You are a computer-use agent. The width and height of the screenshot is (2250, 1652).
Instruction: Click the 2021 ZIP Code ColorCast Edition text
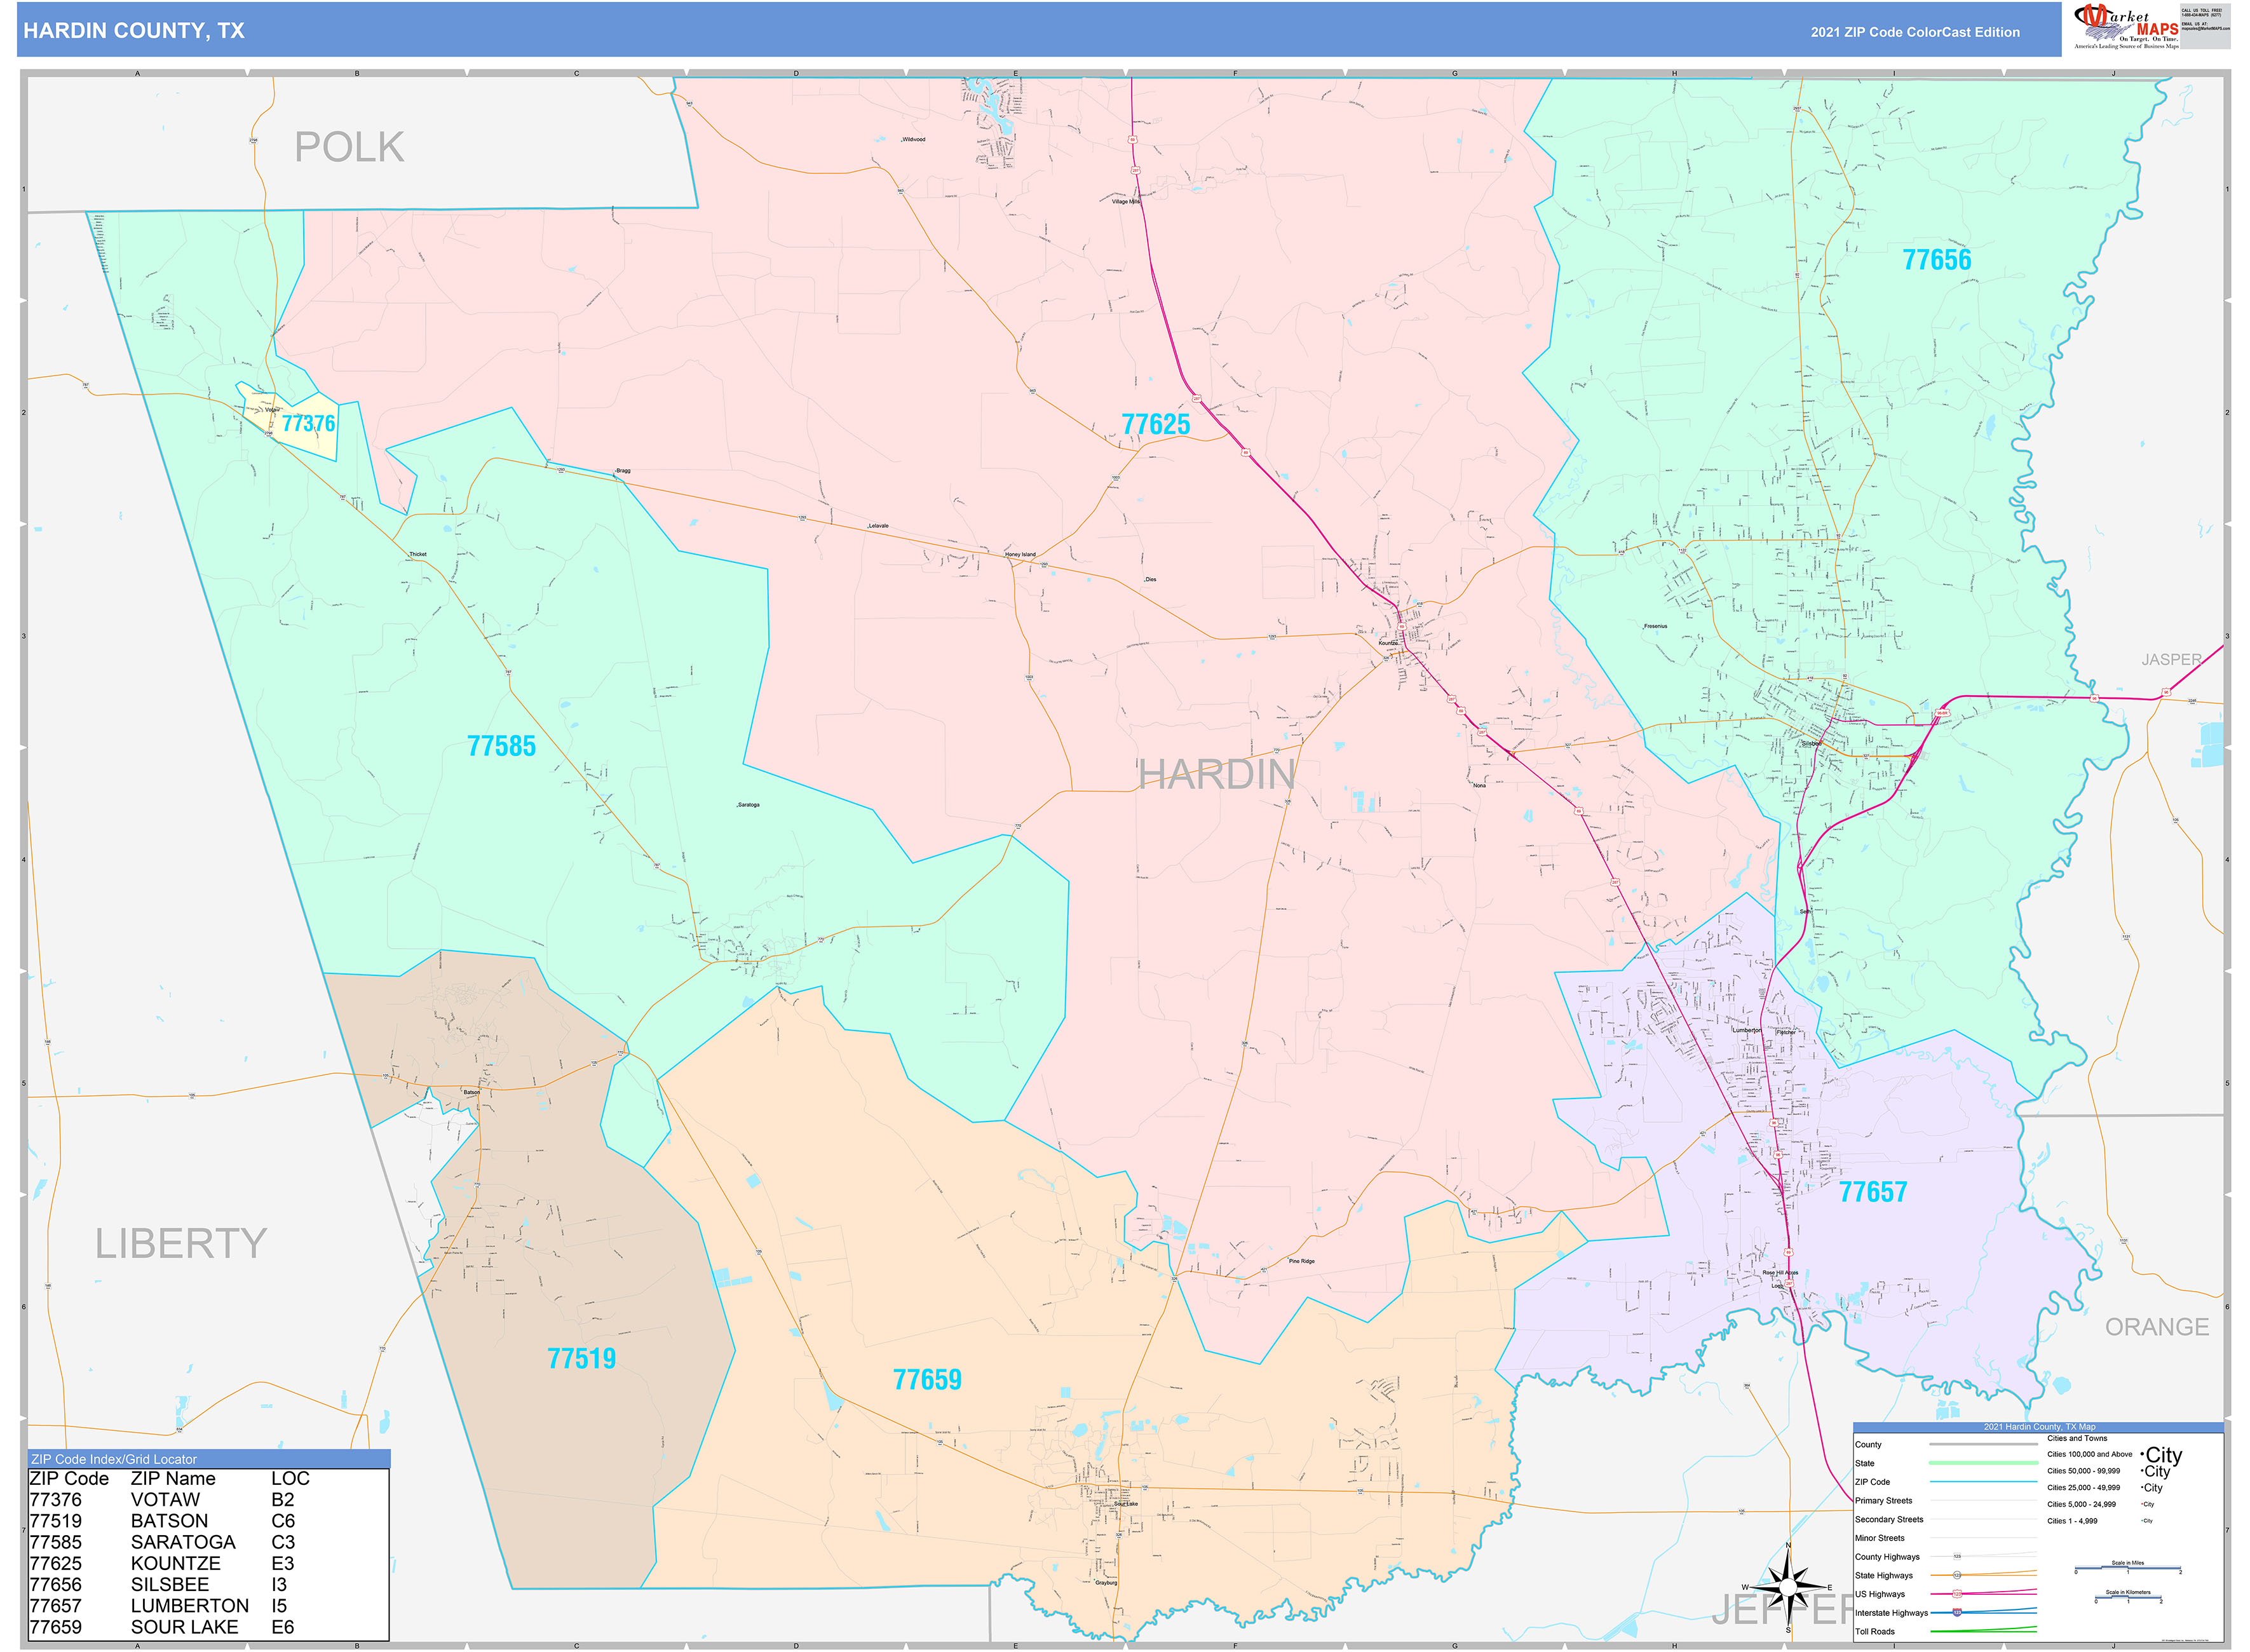1914,32
